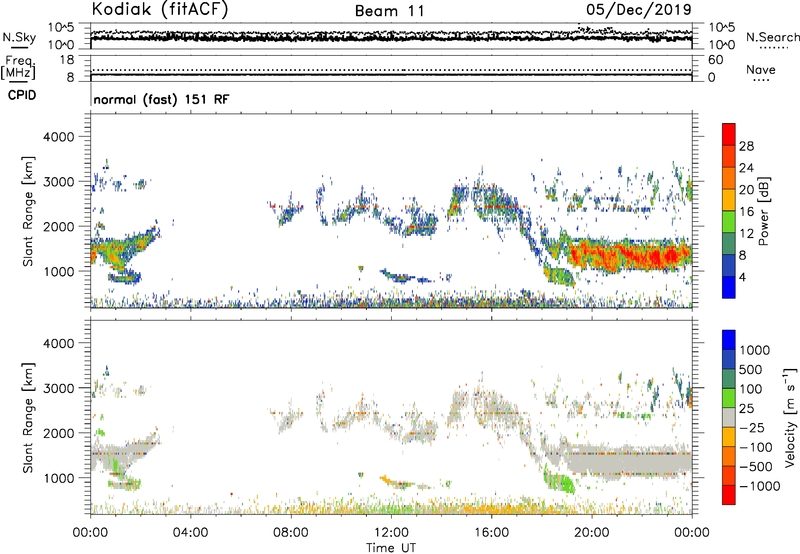Click 'Slant Range [km]' label of power plot
Viewport: 800px width, 554px height.
pyautogui.click(x=28, y=211)
